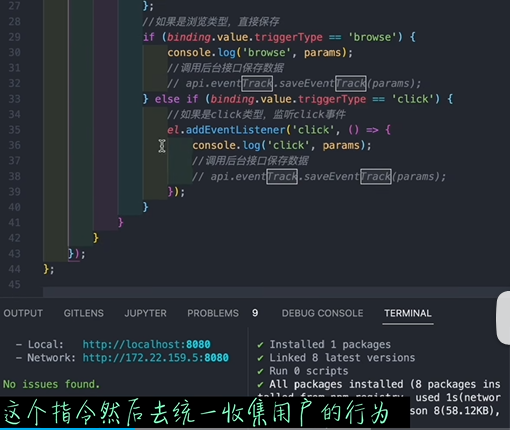Click line number 29 in the gutter

(14, 37)
